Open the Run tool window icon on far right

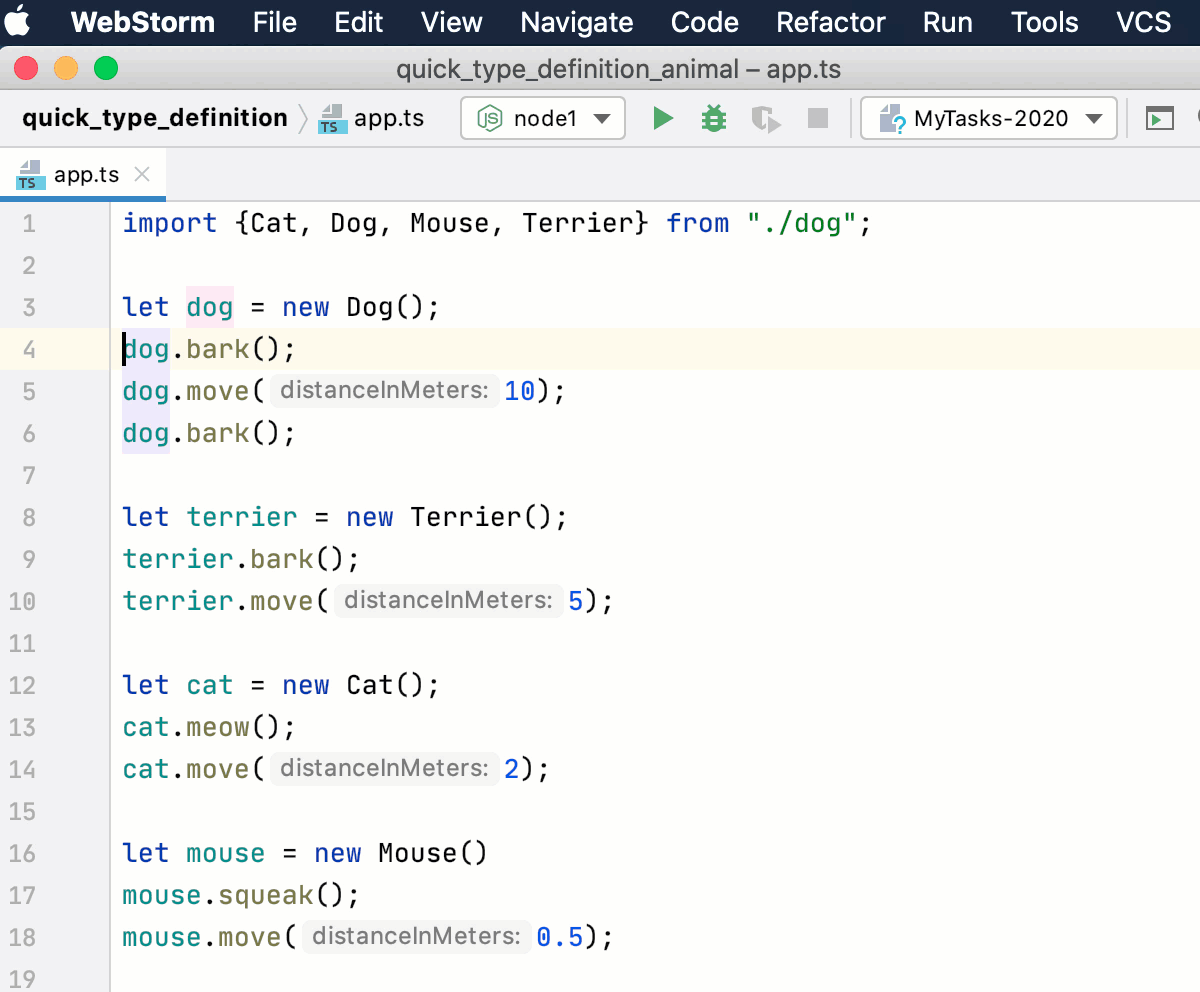[x=1159, y=118]
